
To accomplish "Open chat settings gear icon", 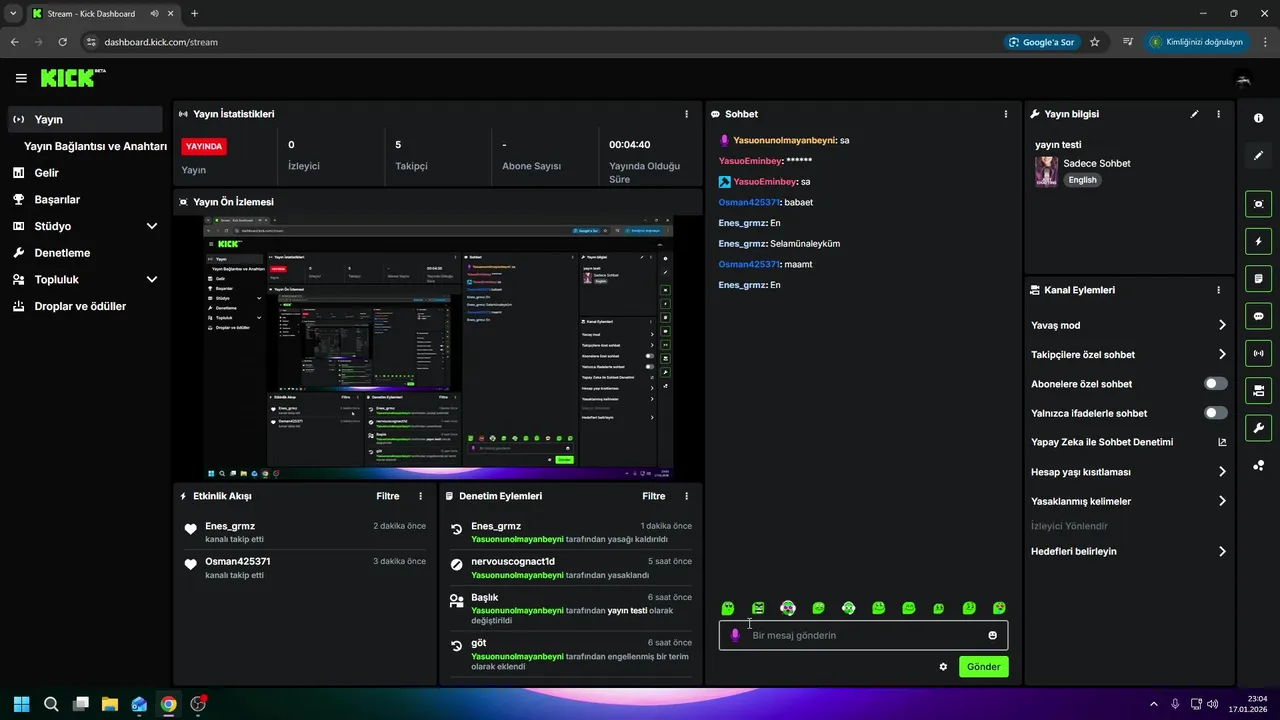I will pyautogui.click(x=943, y=667).
